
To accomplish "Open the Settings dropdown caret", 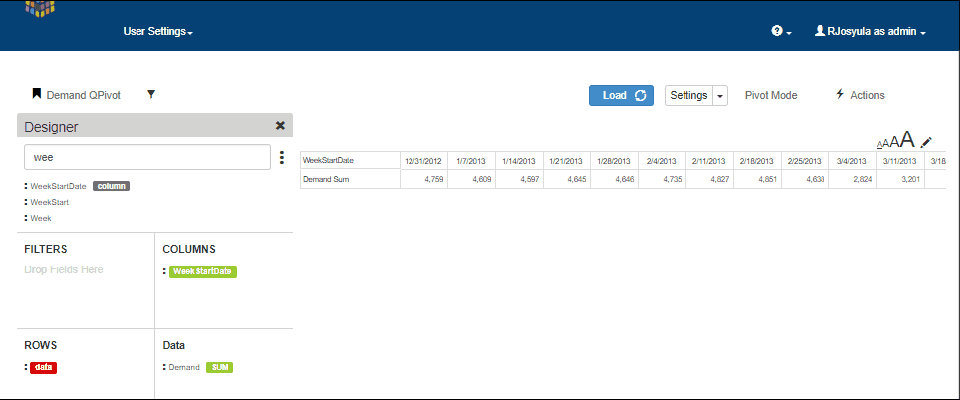I will pos(720,96).
